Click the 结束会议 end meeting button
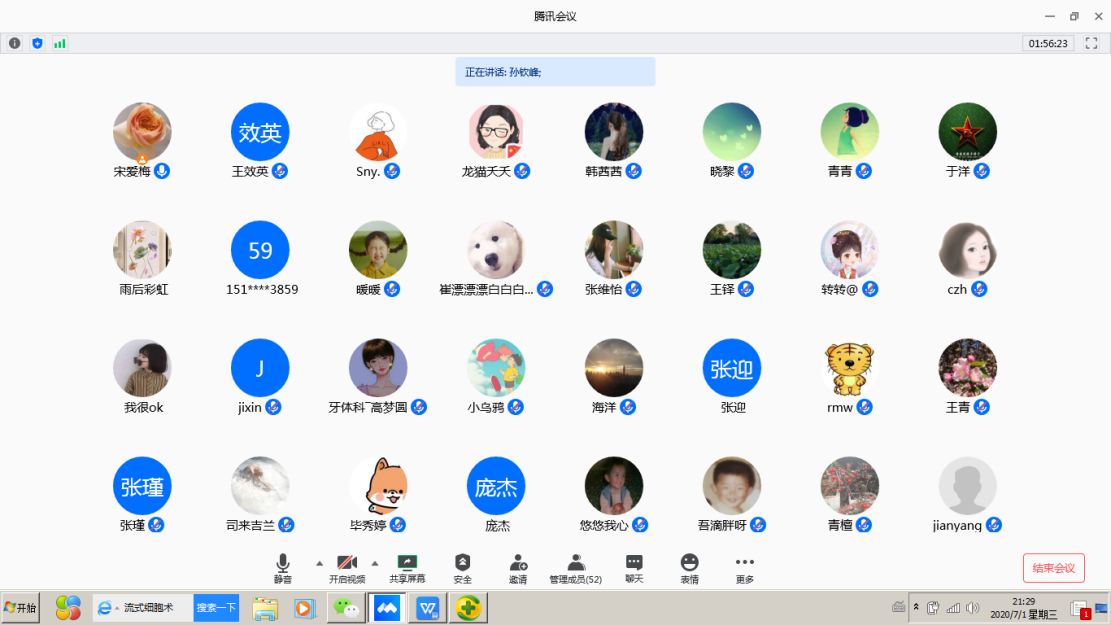 coord(1054,568)
